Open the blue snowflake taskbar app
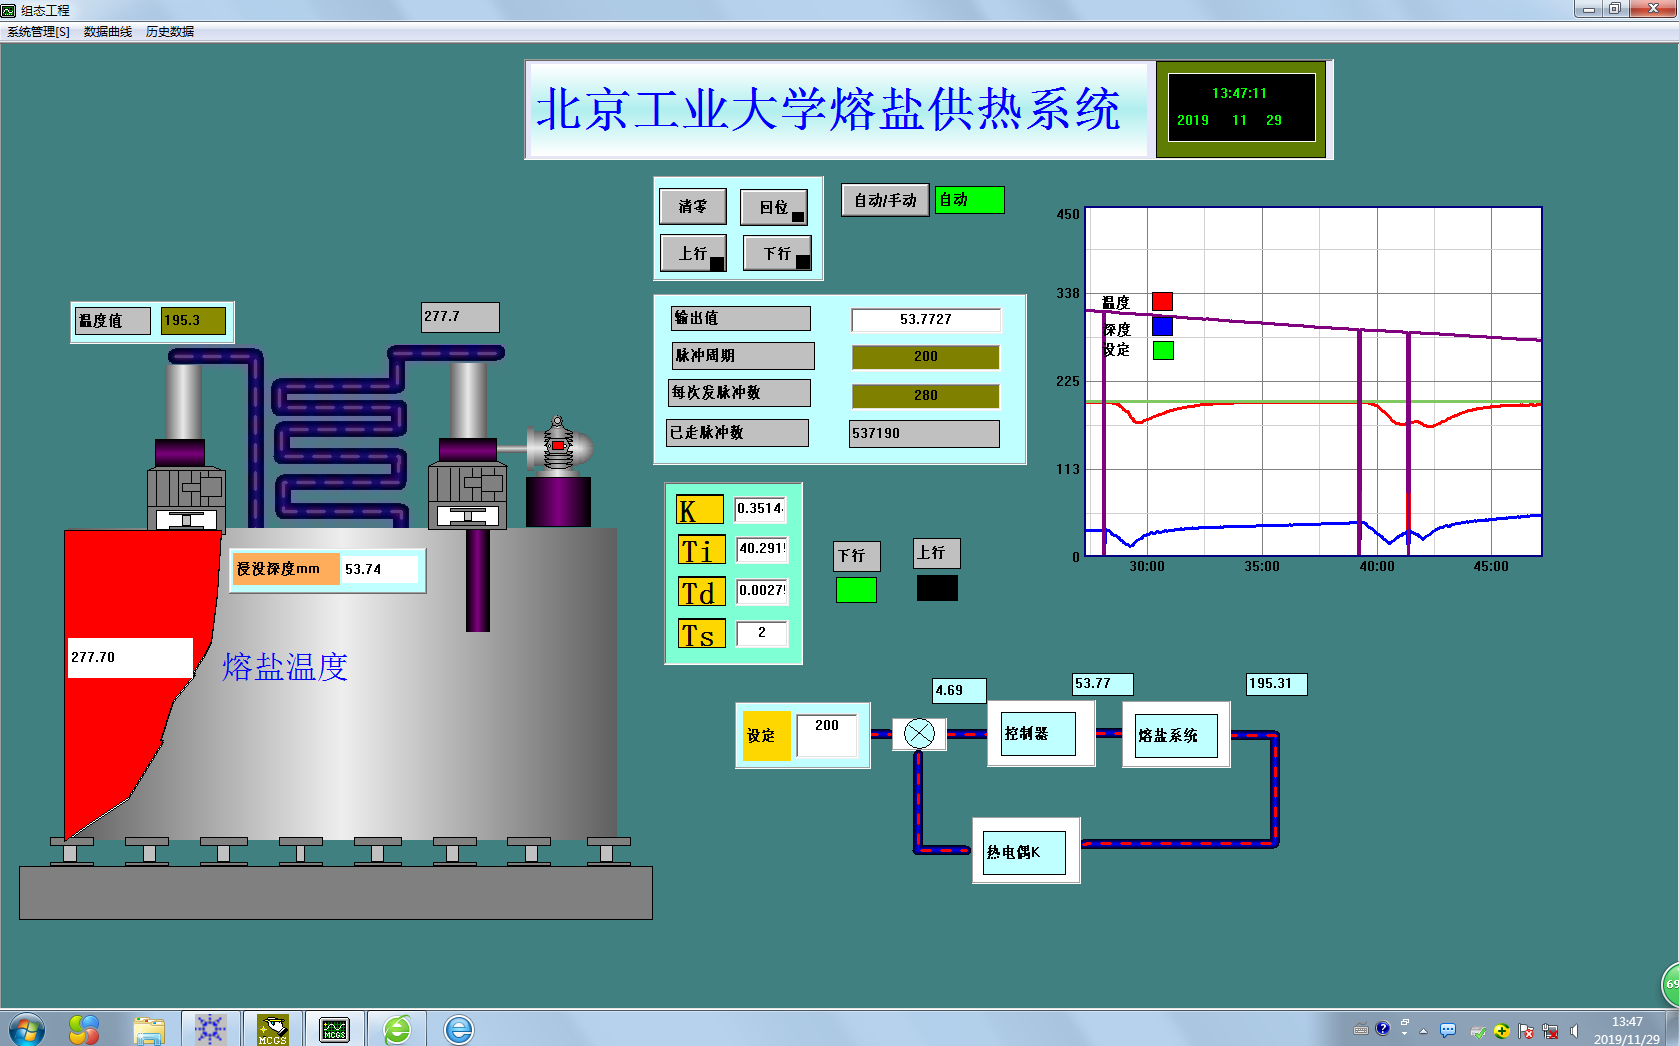This screenshot has height=1046, width=1679. (x=210, y=1029)
